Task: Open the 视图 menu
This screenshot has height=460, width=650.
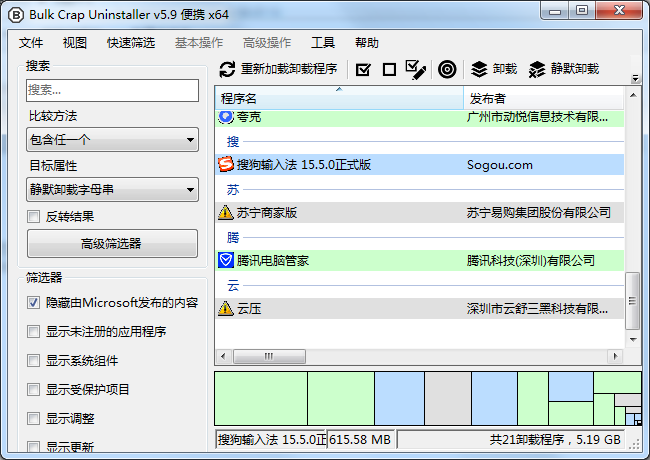Action: [x=75, y=43]
